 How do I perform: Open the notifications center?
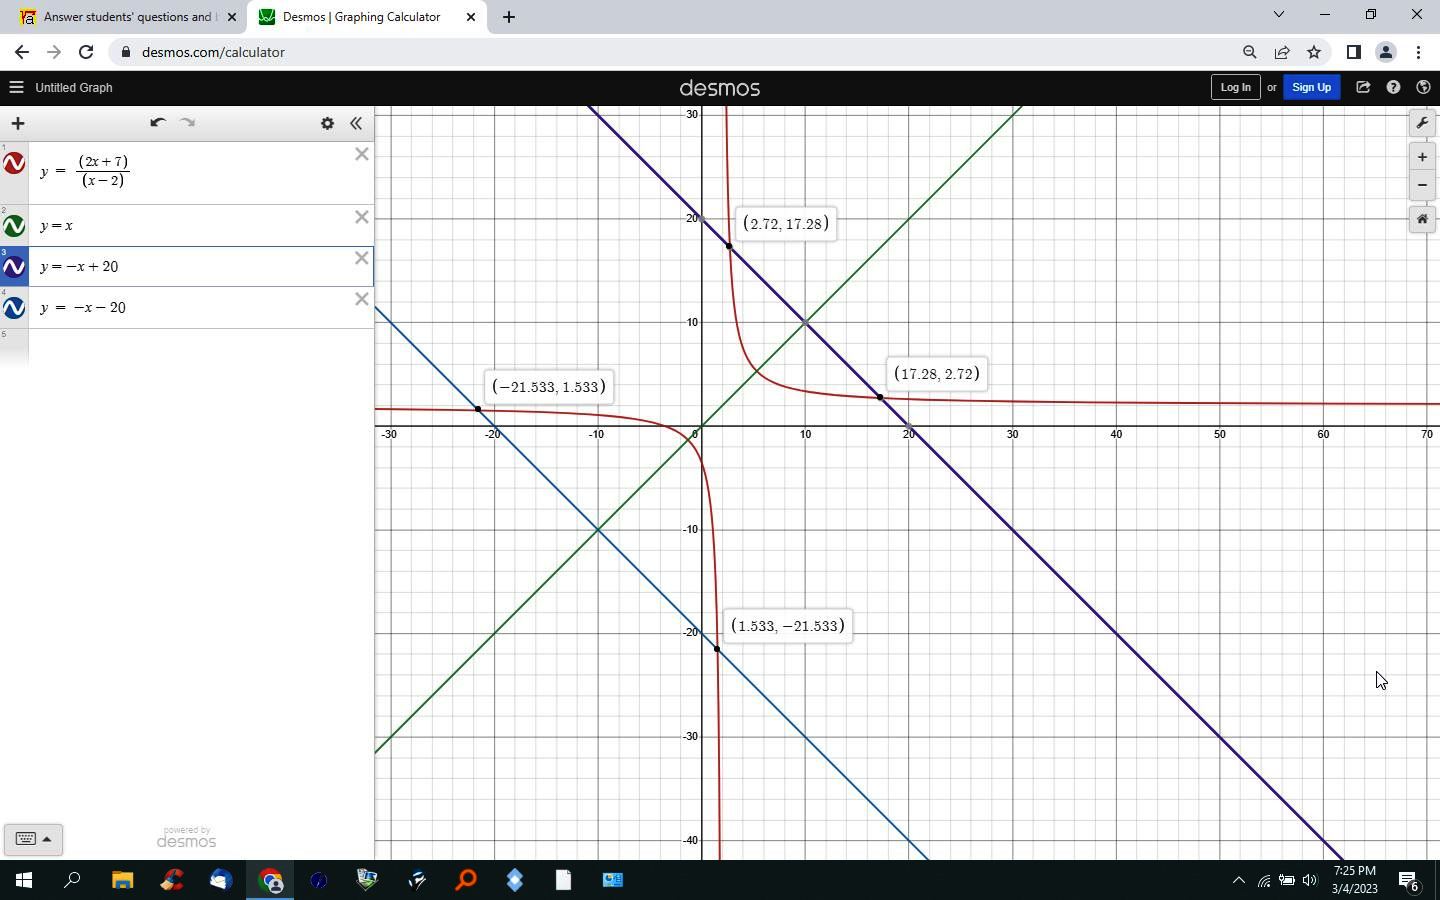pos(1409,880)
